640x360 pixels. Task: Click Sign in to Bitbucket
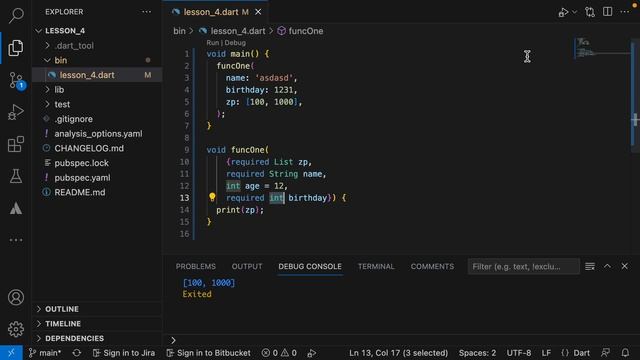[x=209, y=353]
